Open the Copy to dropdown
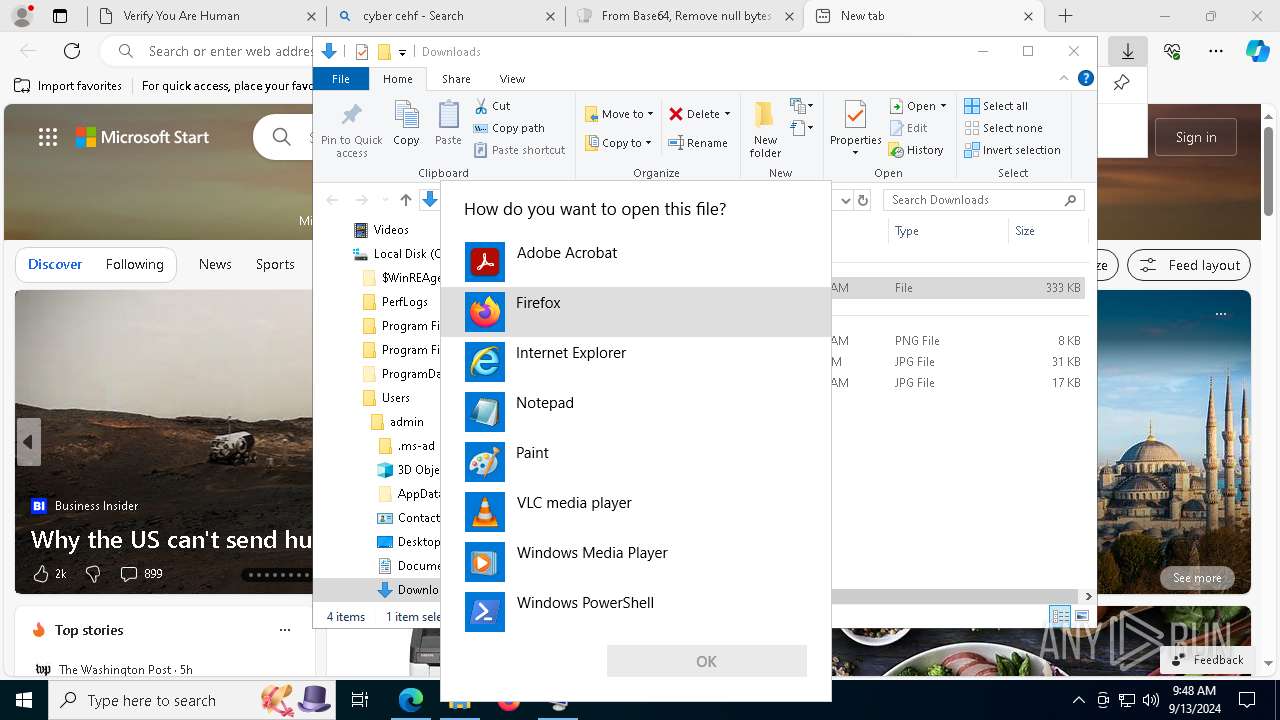The image size is (1280, 720). (x=618, y=143)
